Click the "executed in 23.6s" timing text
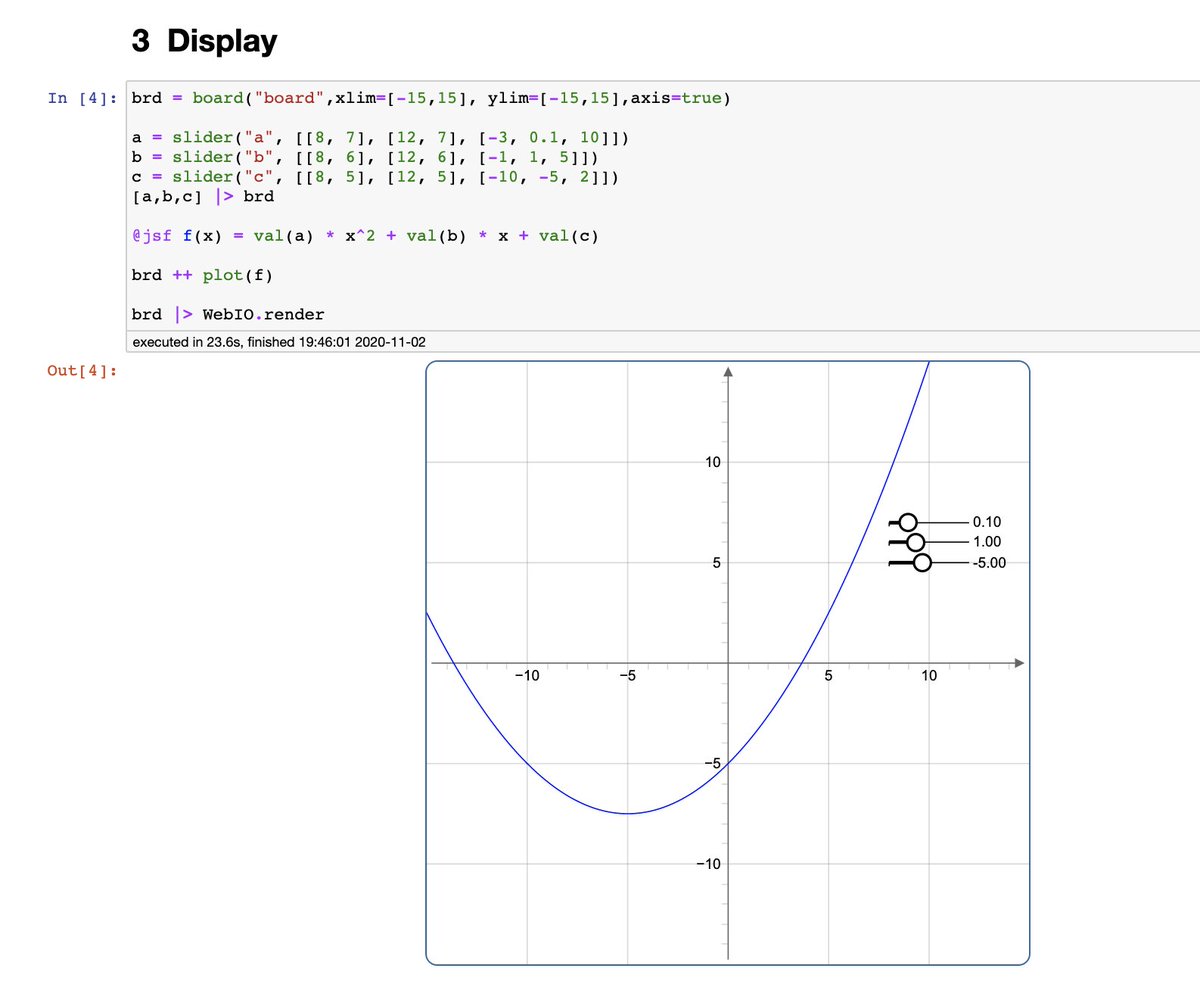Viewport: 1200px width, 981px height. click(279, 341)
